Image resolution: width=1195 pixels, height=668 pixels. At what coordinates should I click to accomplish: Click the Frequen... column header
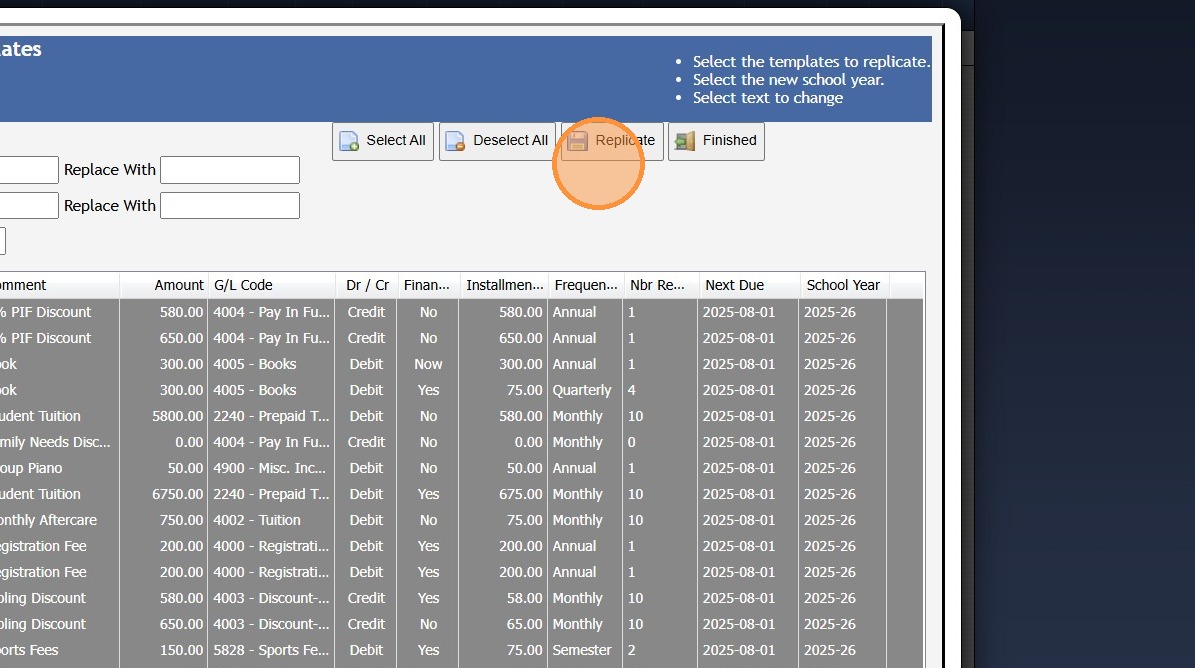point(586,285)
